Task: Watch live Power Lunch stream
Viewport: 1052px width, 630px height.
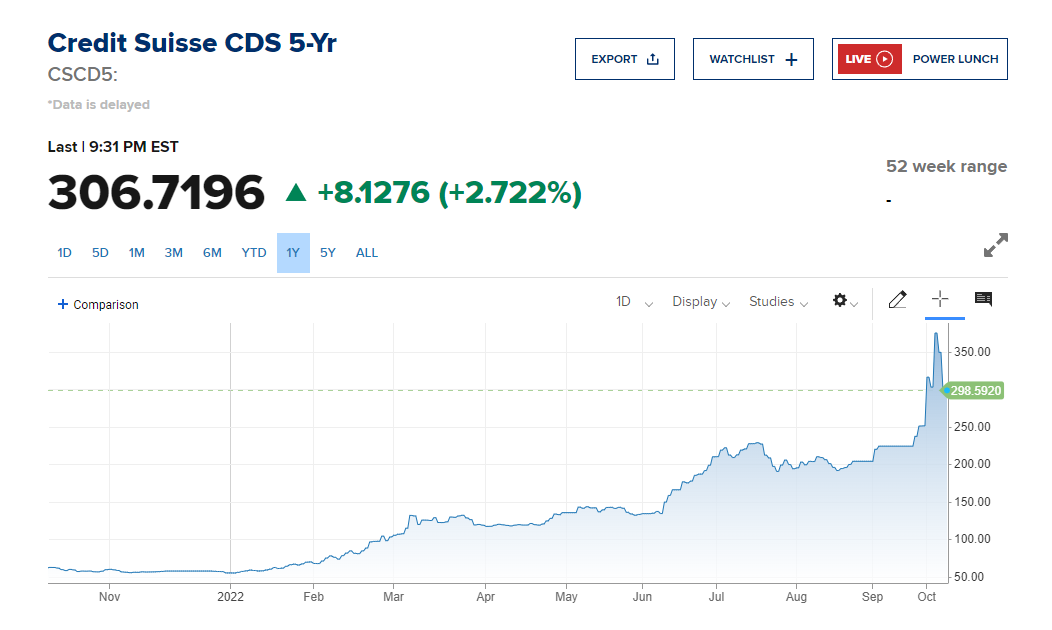Action: [x=919, y=59]
